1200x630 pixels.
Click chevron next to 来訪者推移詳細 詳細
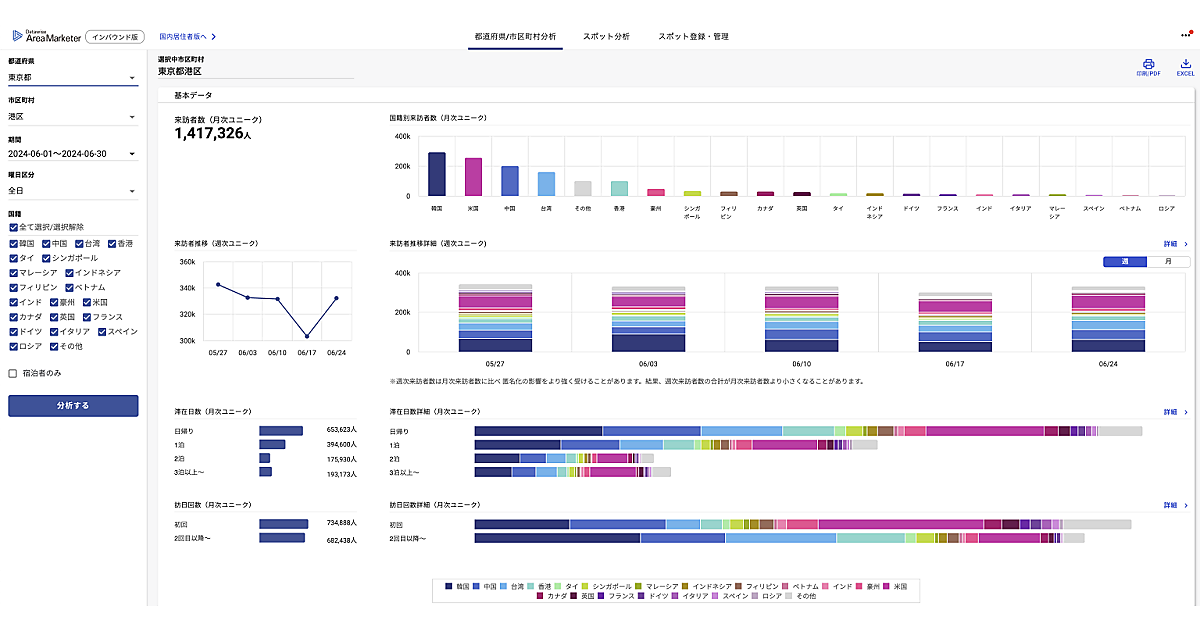[x=1186, y=243]
